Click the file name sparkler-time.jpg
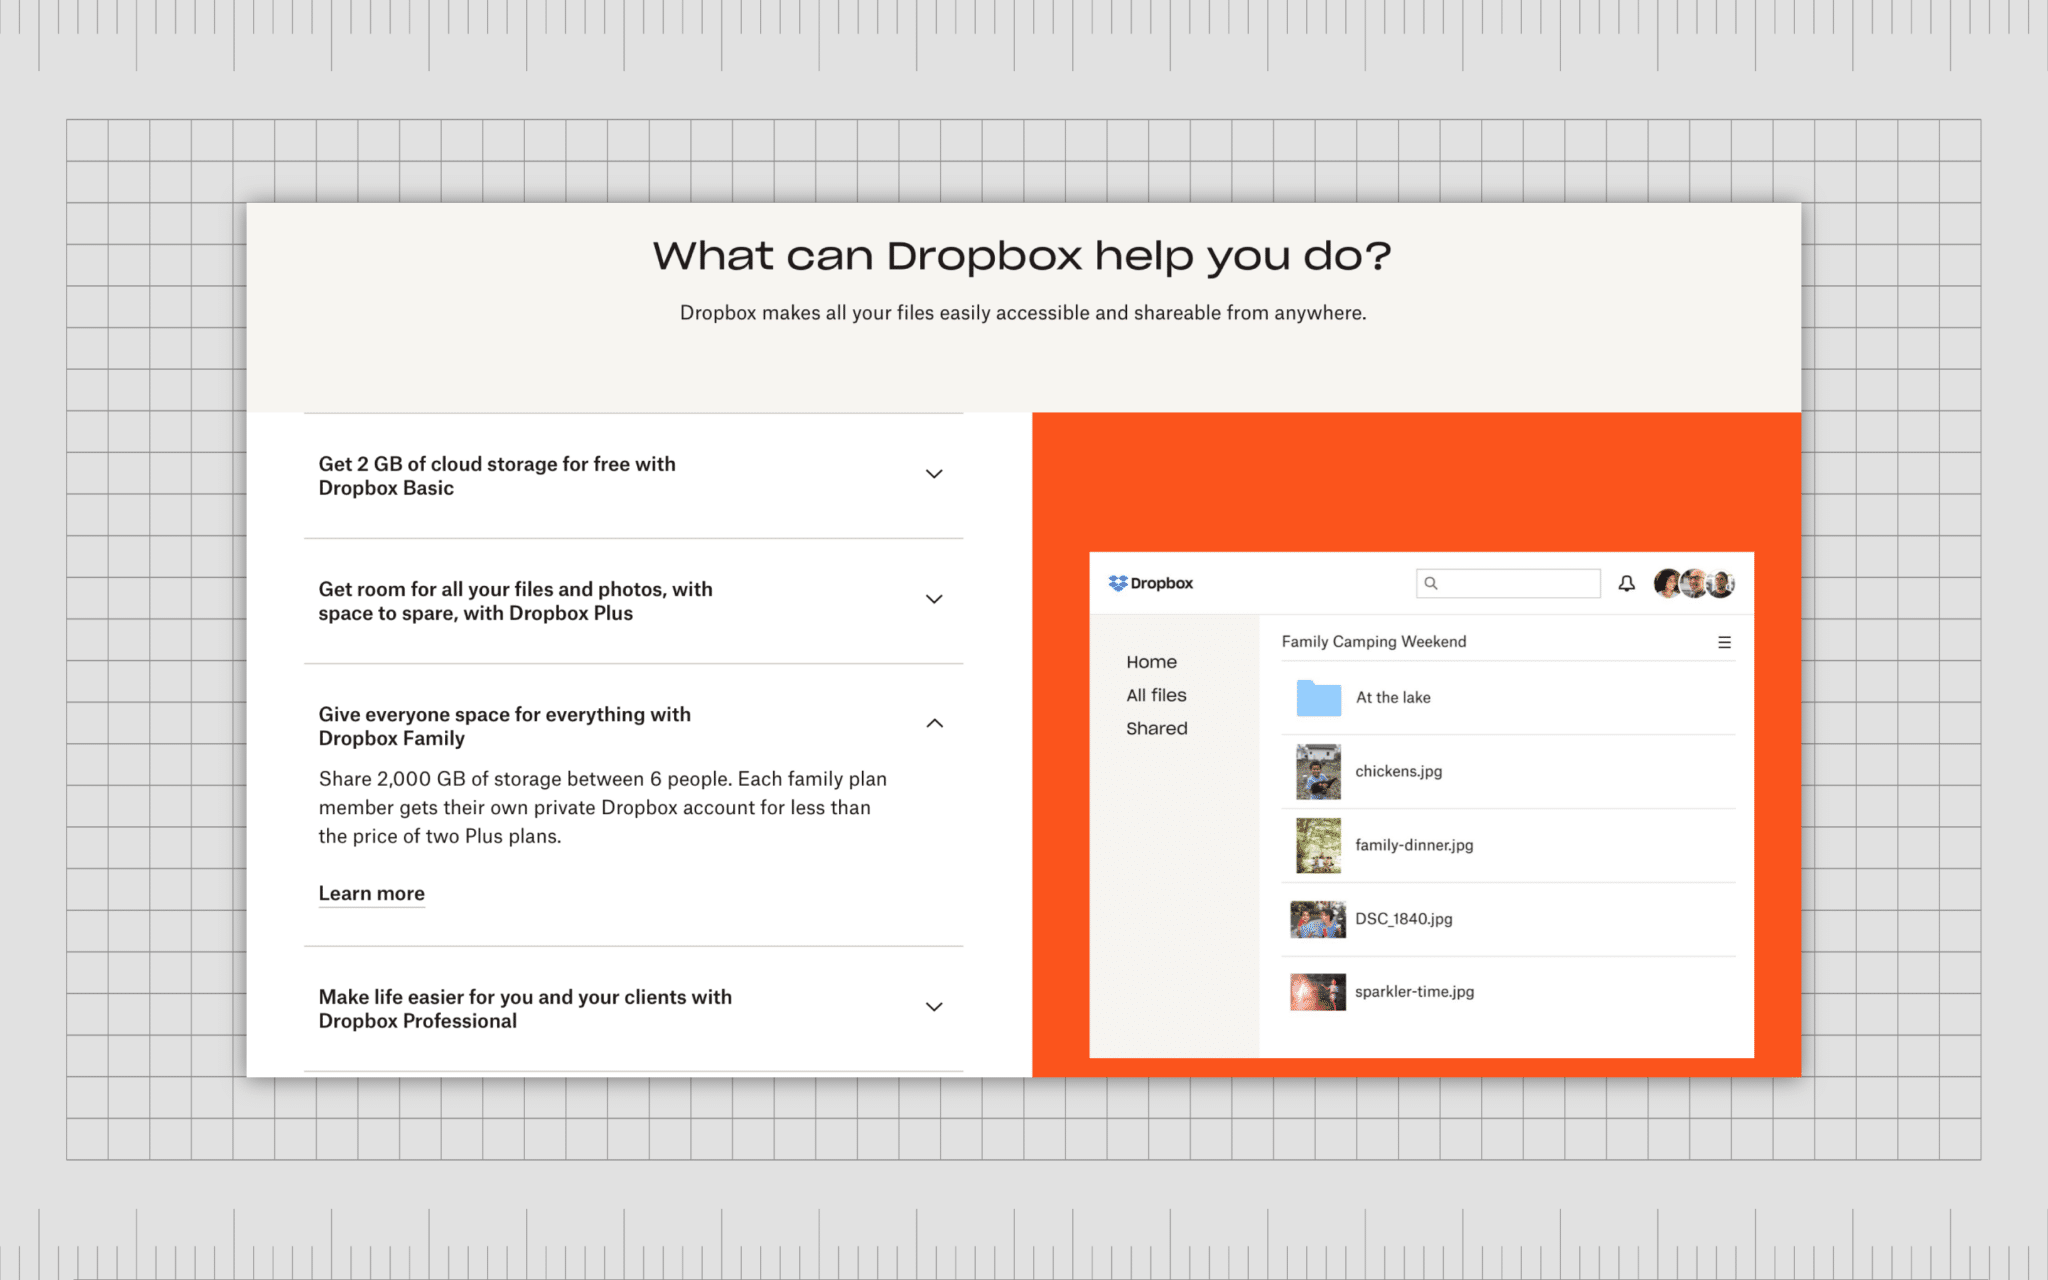Viewport: 2048px width, 1280px height. [1414, 992]
